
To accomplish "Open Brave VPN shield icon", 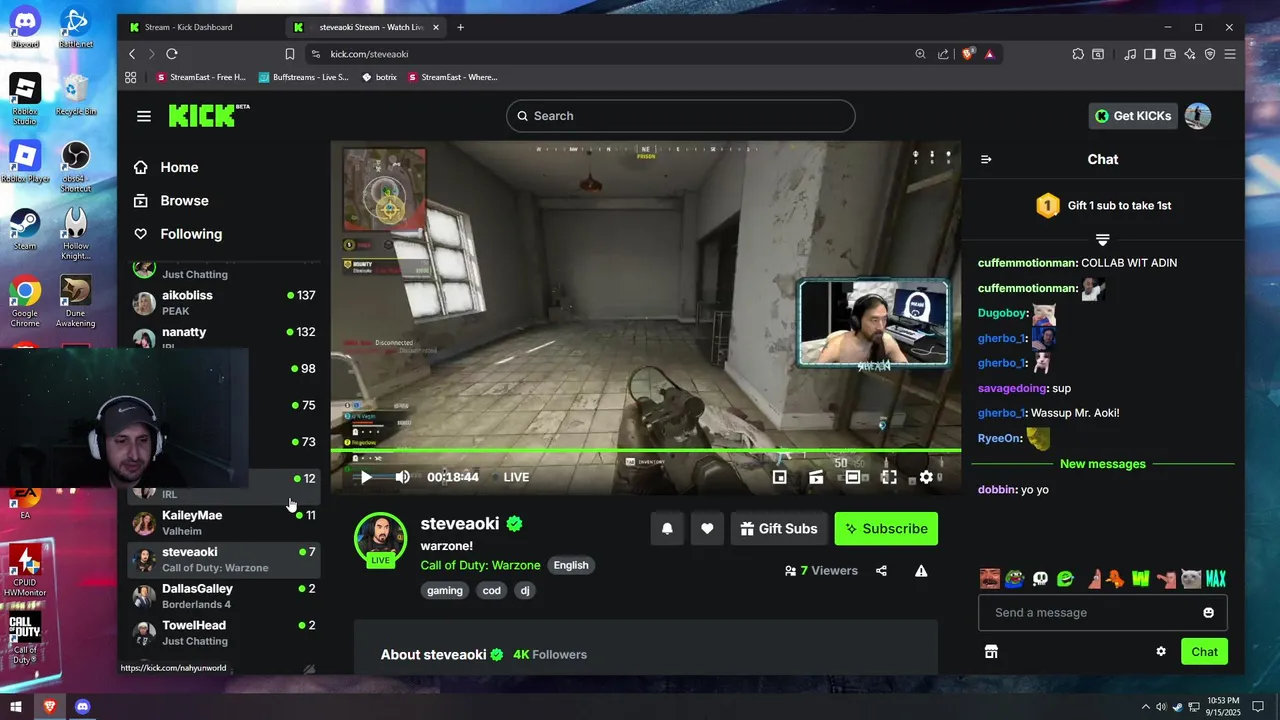I will coord(1210,54).
